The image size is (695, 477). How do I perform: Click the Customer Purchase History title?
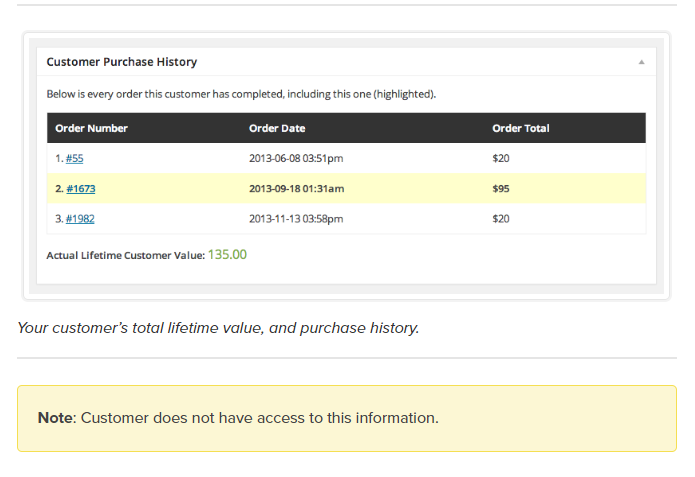[122, 62]
